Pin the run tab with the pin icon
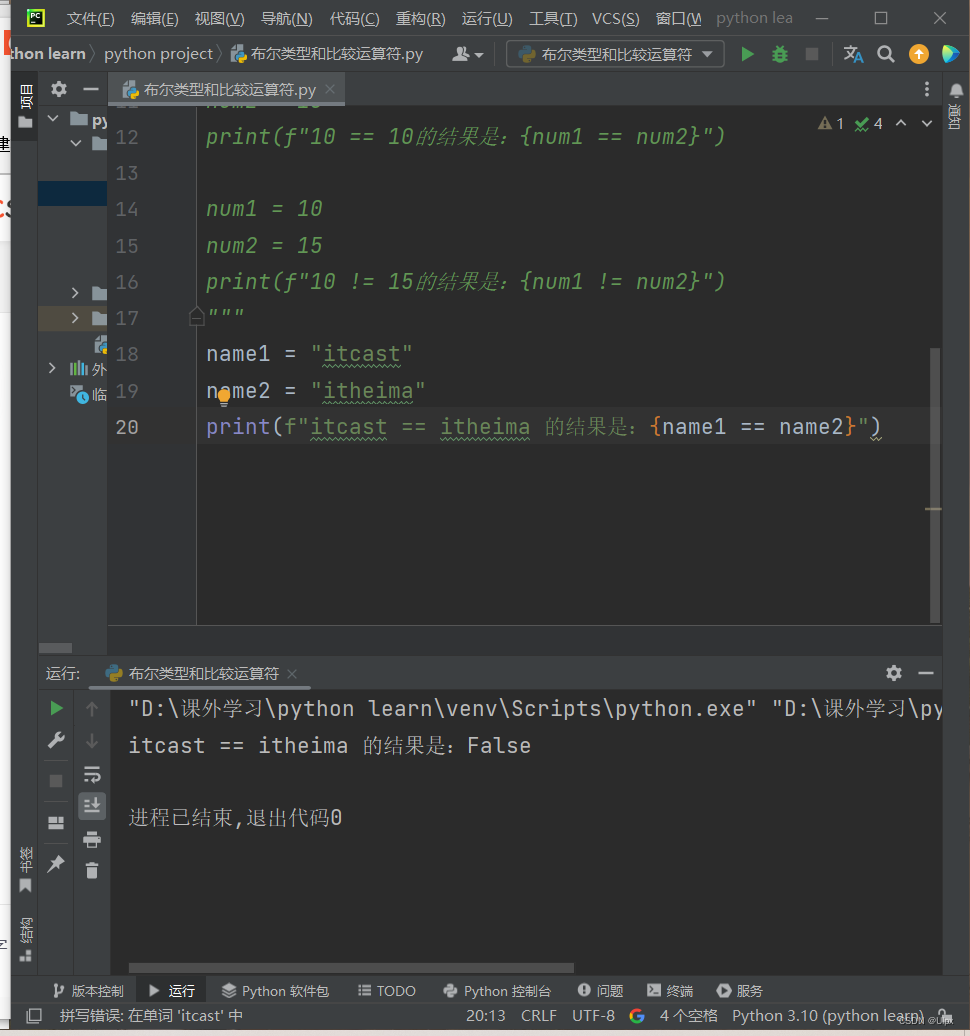The width and height of the screenshot is (970, 1036). pos(56,866)
